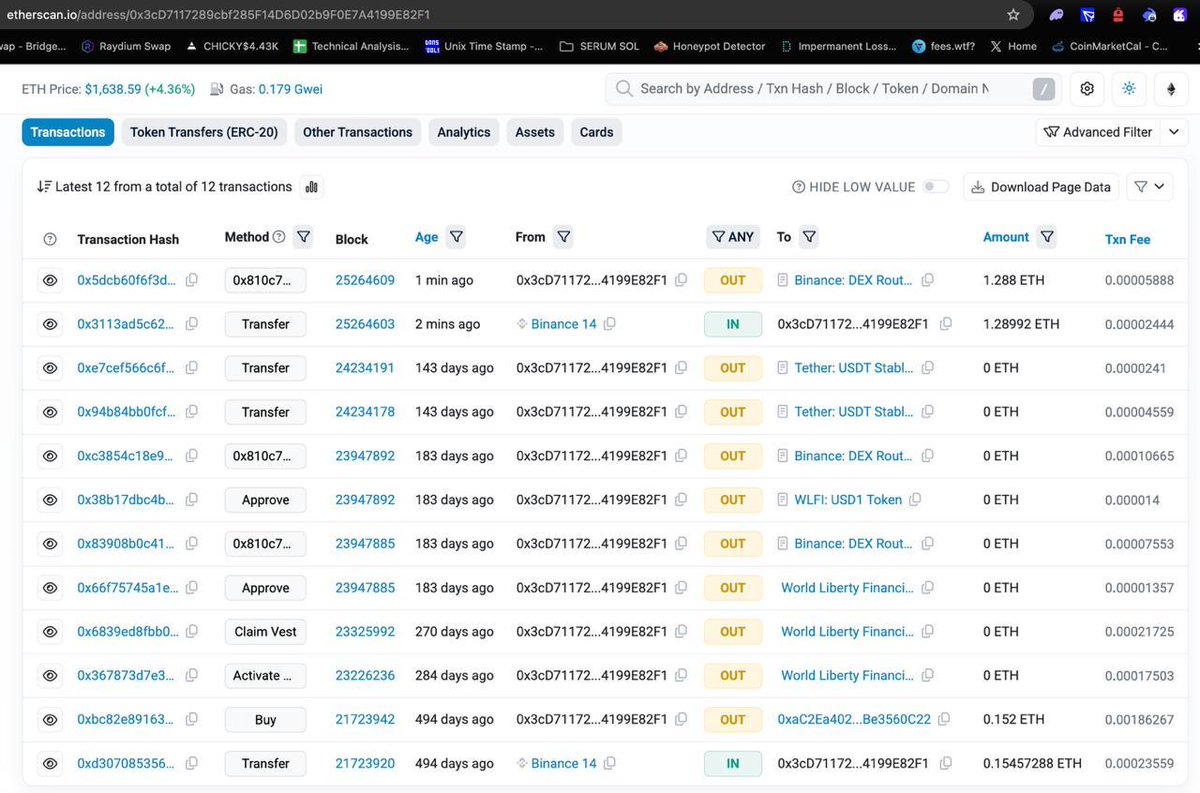Open the WLFI: USD1 Token link

pos(848,500)
